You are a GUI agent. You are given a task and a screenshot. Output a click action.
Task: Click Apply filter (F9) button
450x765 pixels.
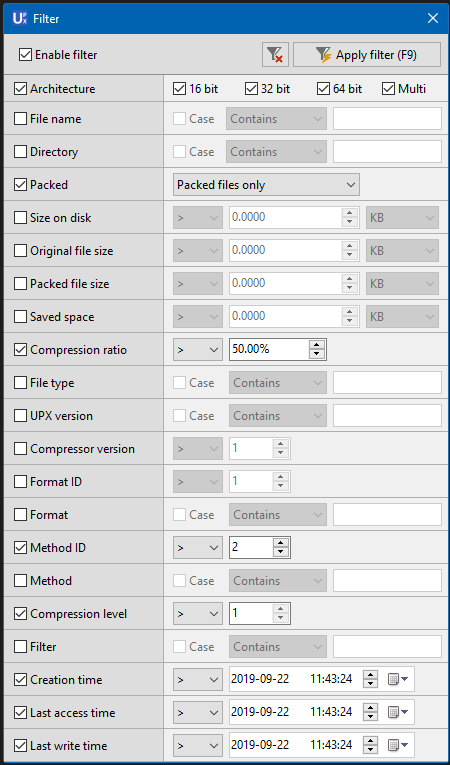tap(367, 55)
